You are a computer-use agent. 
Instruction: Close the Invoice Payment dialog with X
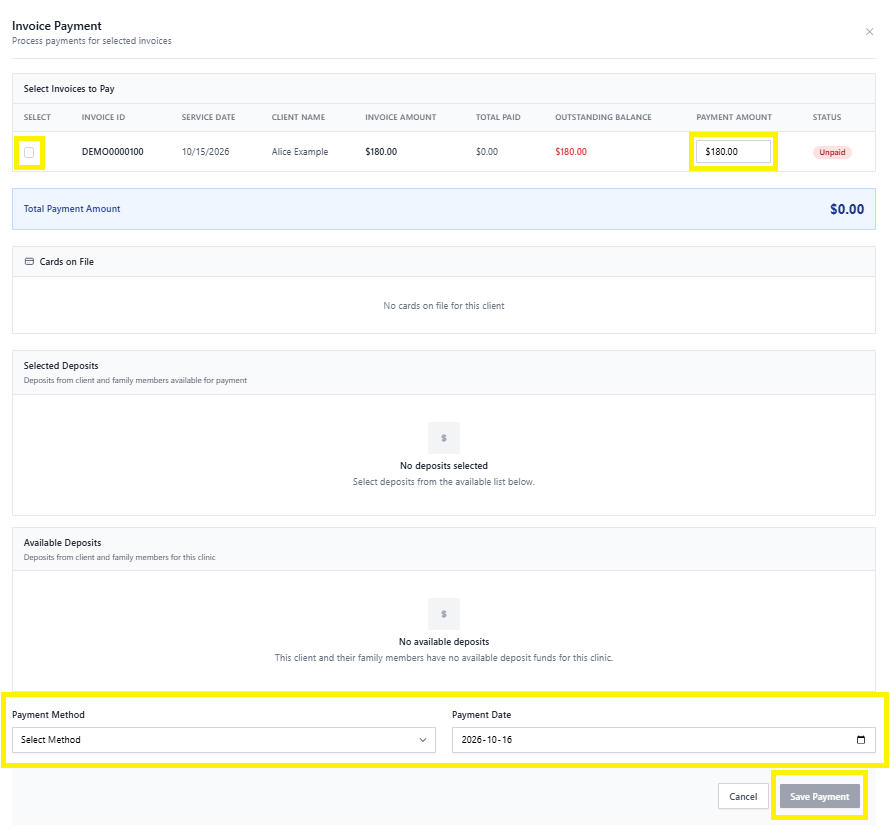(x=869, y=32)
